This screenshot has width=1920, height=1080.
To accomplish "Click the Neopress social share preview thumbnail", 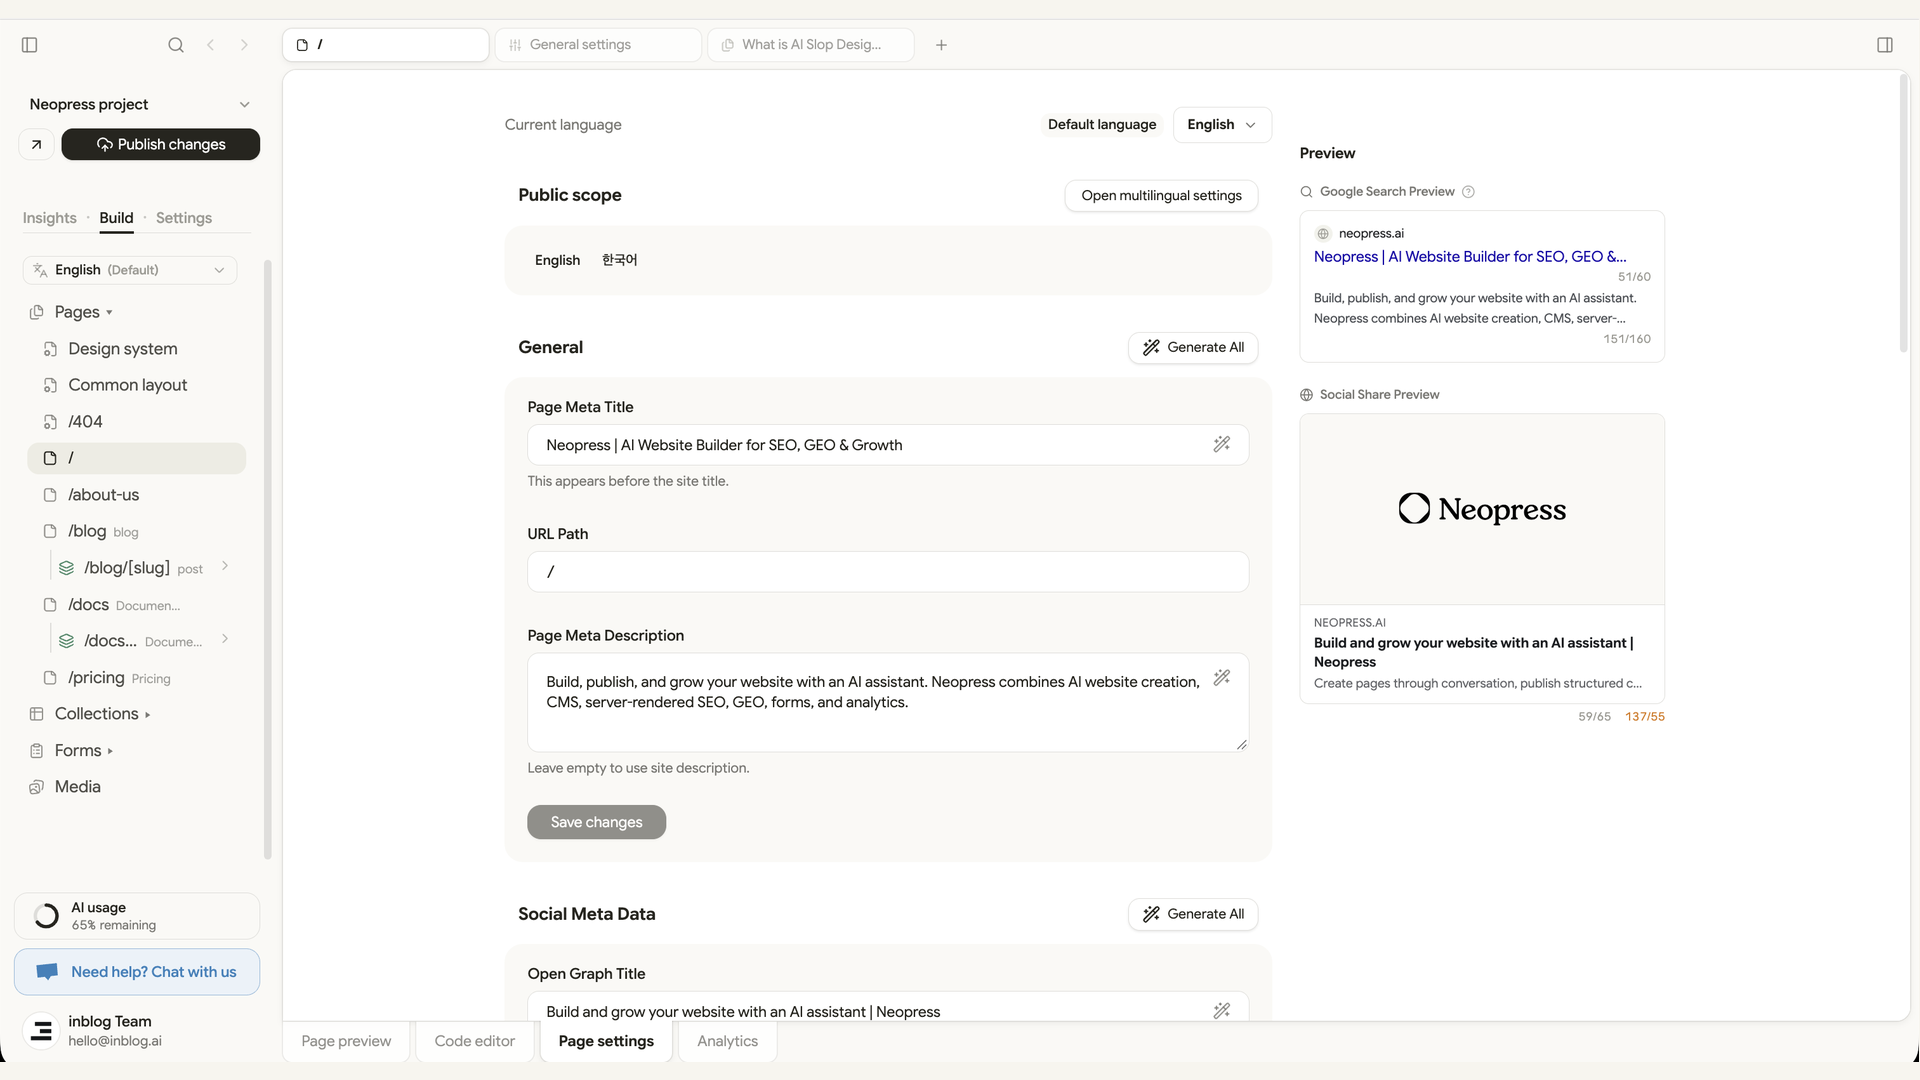I will pyautogui.click(x=1482, y=509).
